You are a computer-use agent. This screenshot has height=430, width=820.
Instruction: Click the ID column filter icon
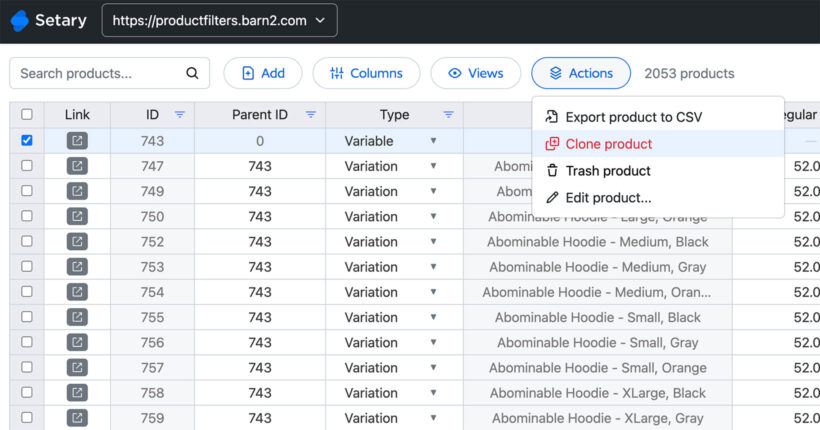tap(180, 115)
